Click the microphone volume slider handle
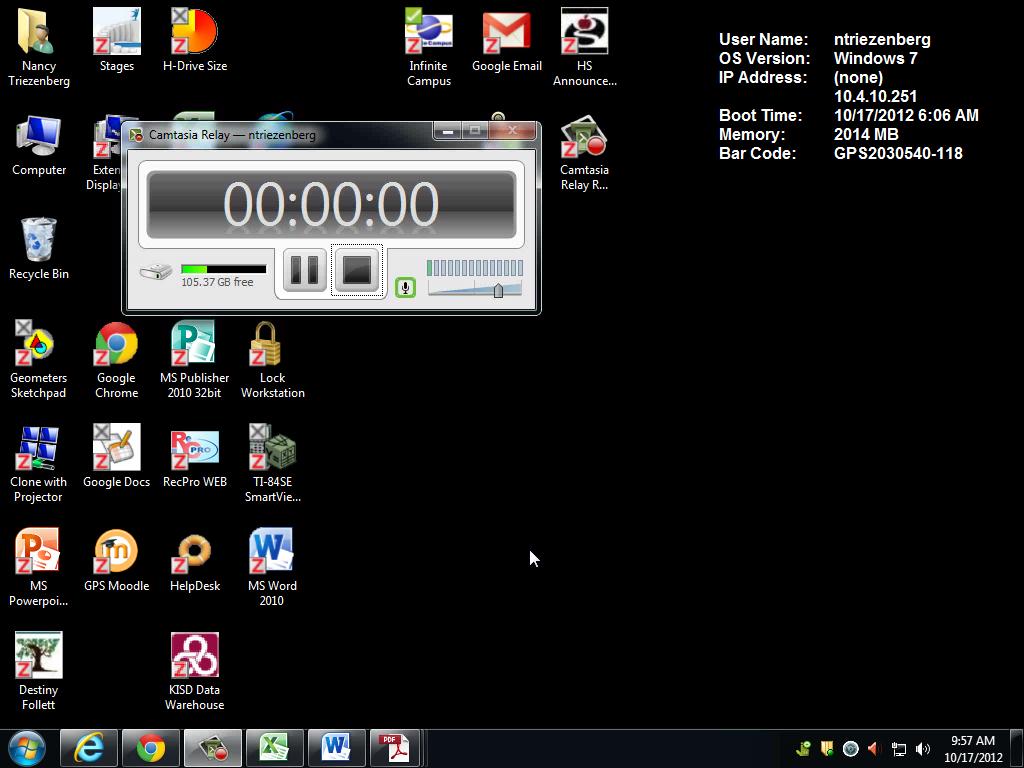 coord(498,290)
